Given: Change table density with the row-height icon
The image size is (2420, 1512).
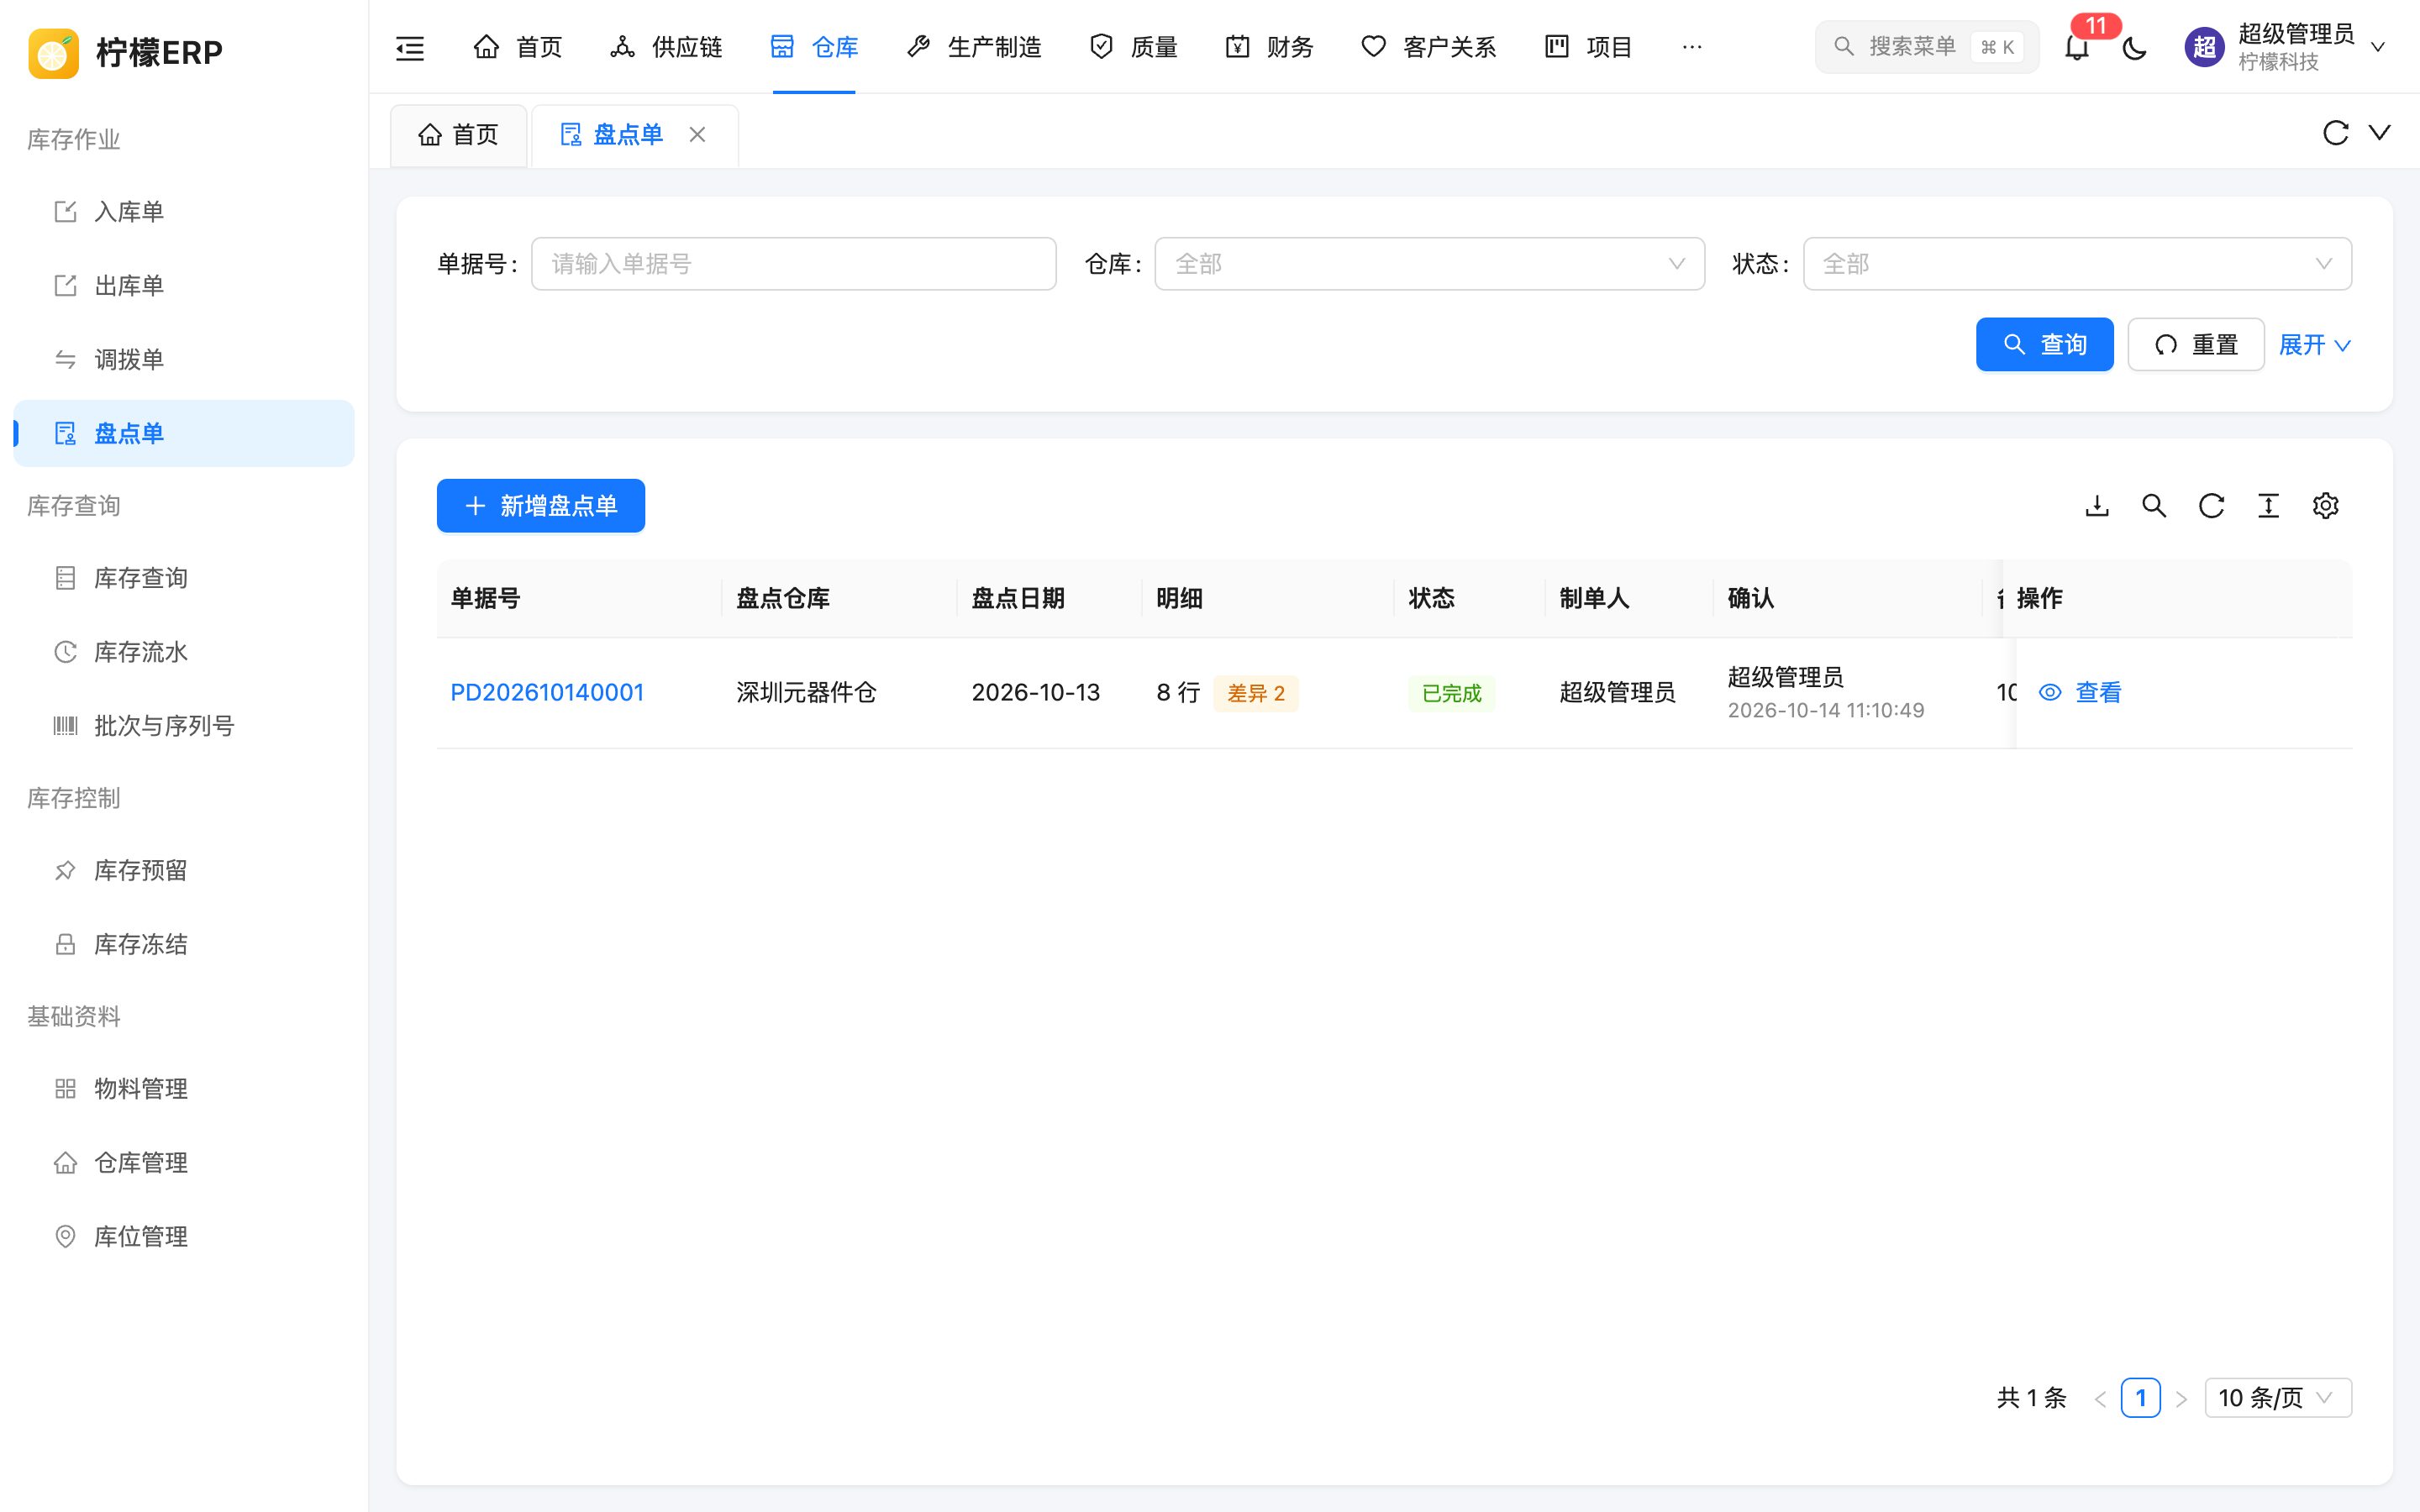Looking at the screenshot, I should (2268, 506).
